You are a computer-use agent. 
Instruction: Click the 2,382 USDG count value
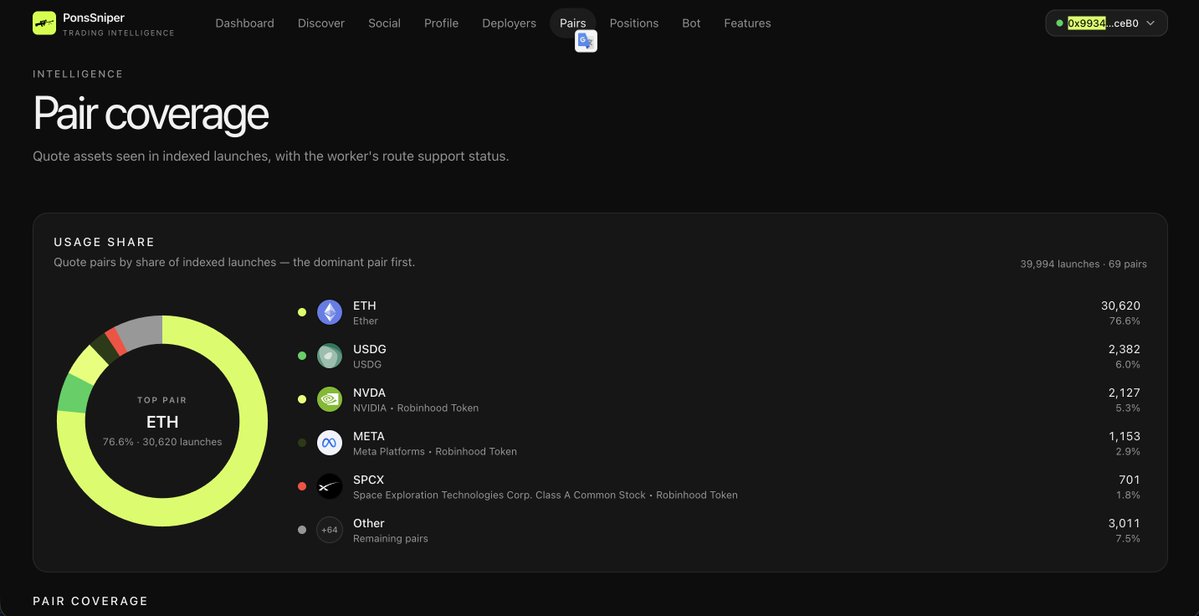coord(1124,349)
